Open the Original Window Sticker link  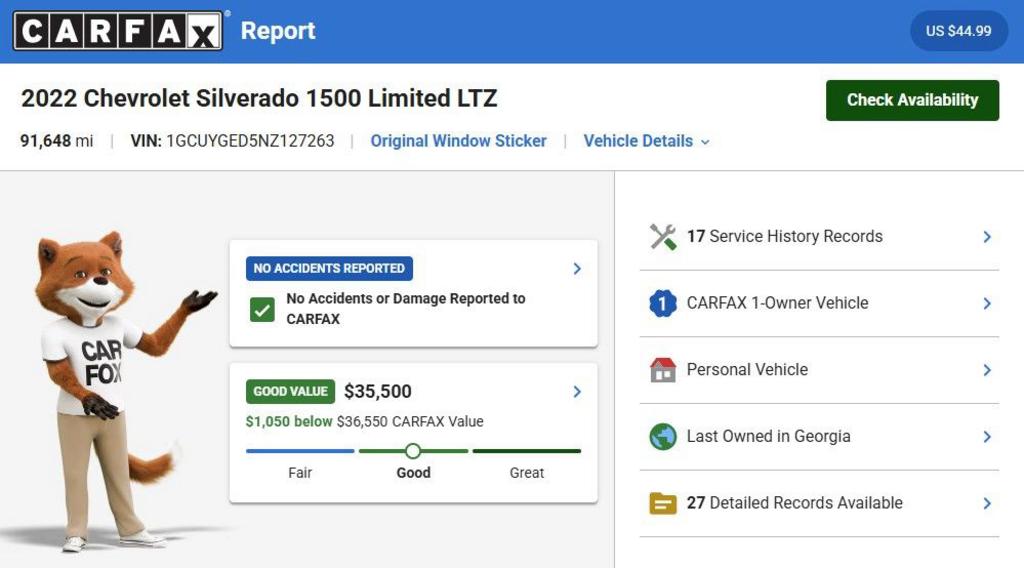point(458,141)
